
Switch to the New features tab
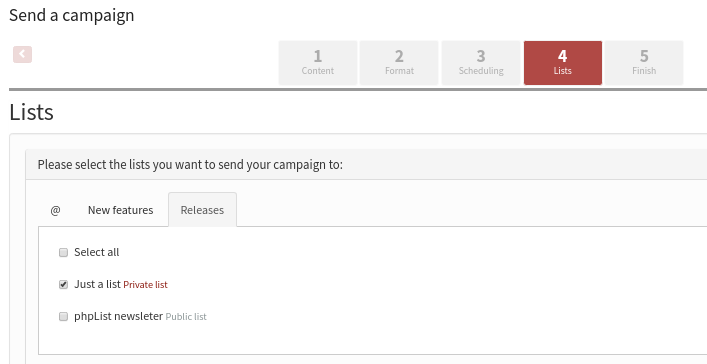(x=120, y=210)
